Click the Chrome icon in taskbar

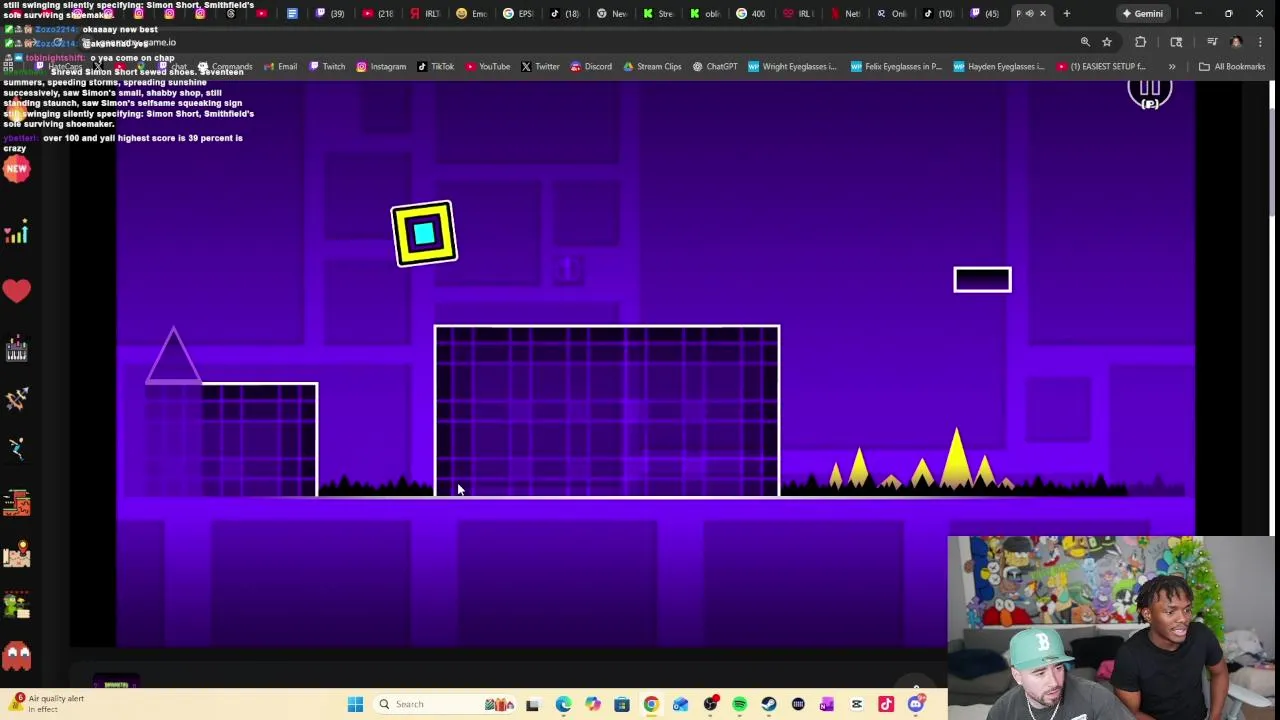[651, 704]
